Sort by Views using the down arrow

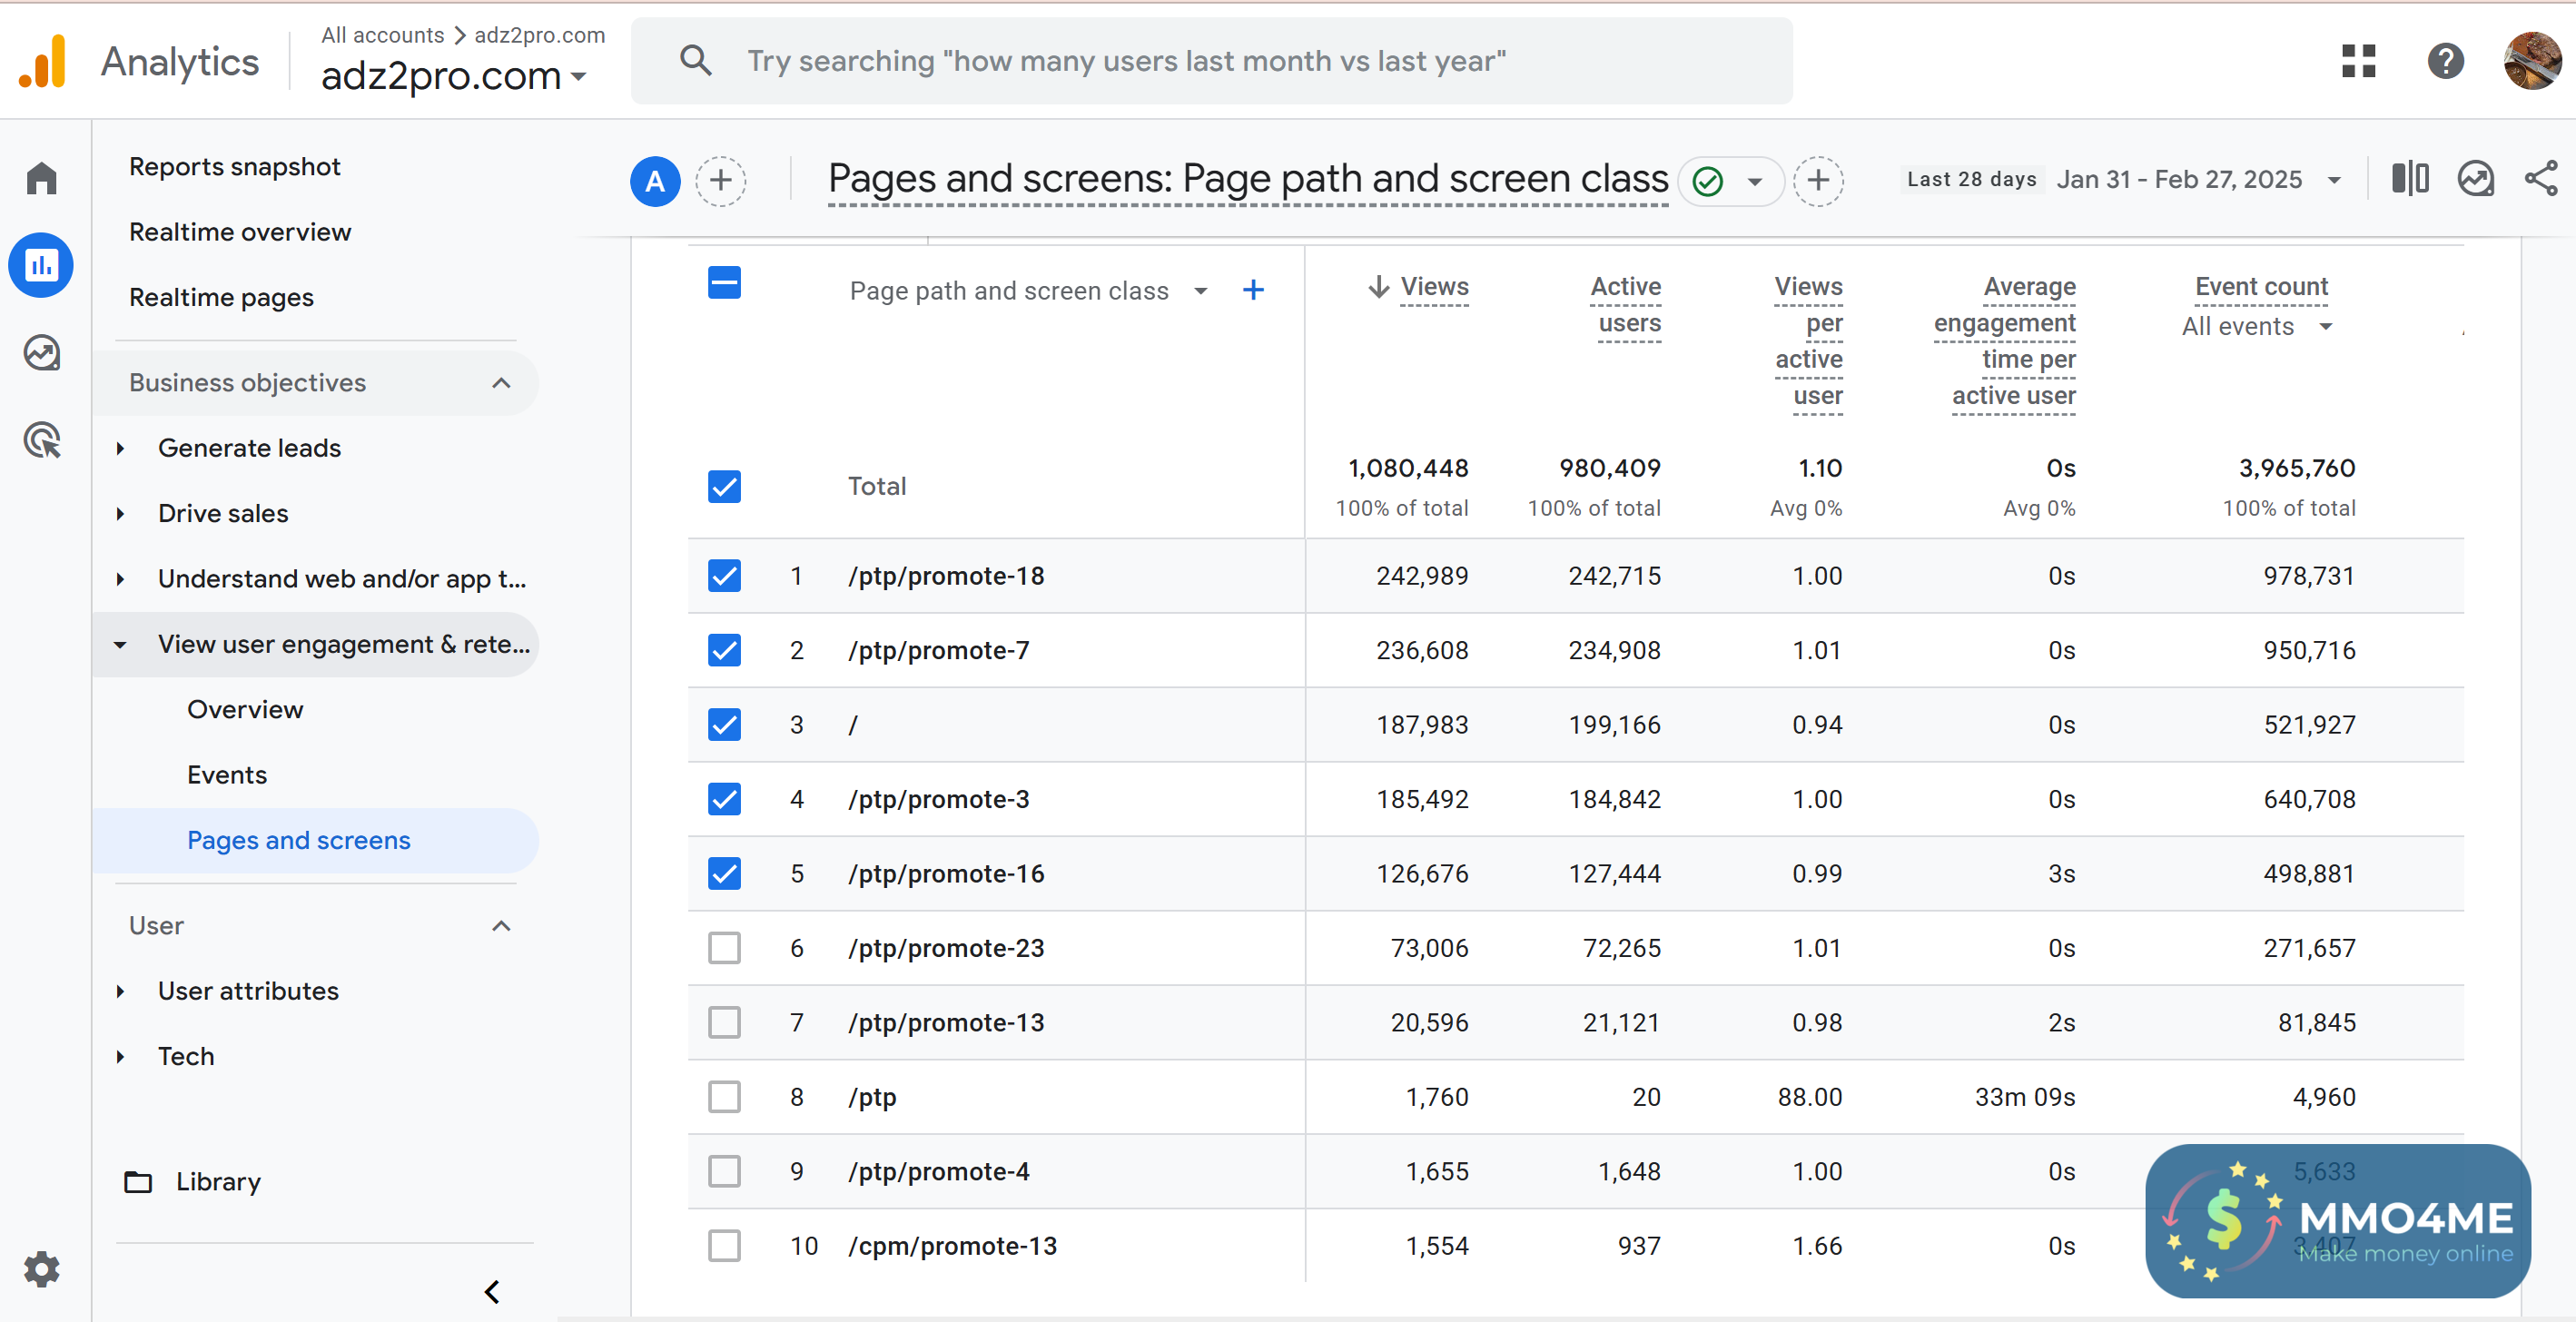(x=1379, y=287)
